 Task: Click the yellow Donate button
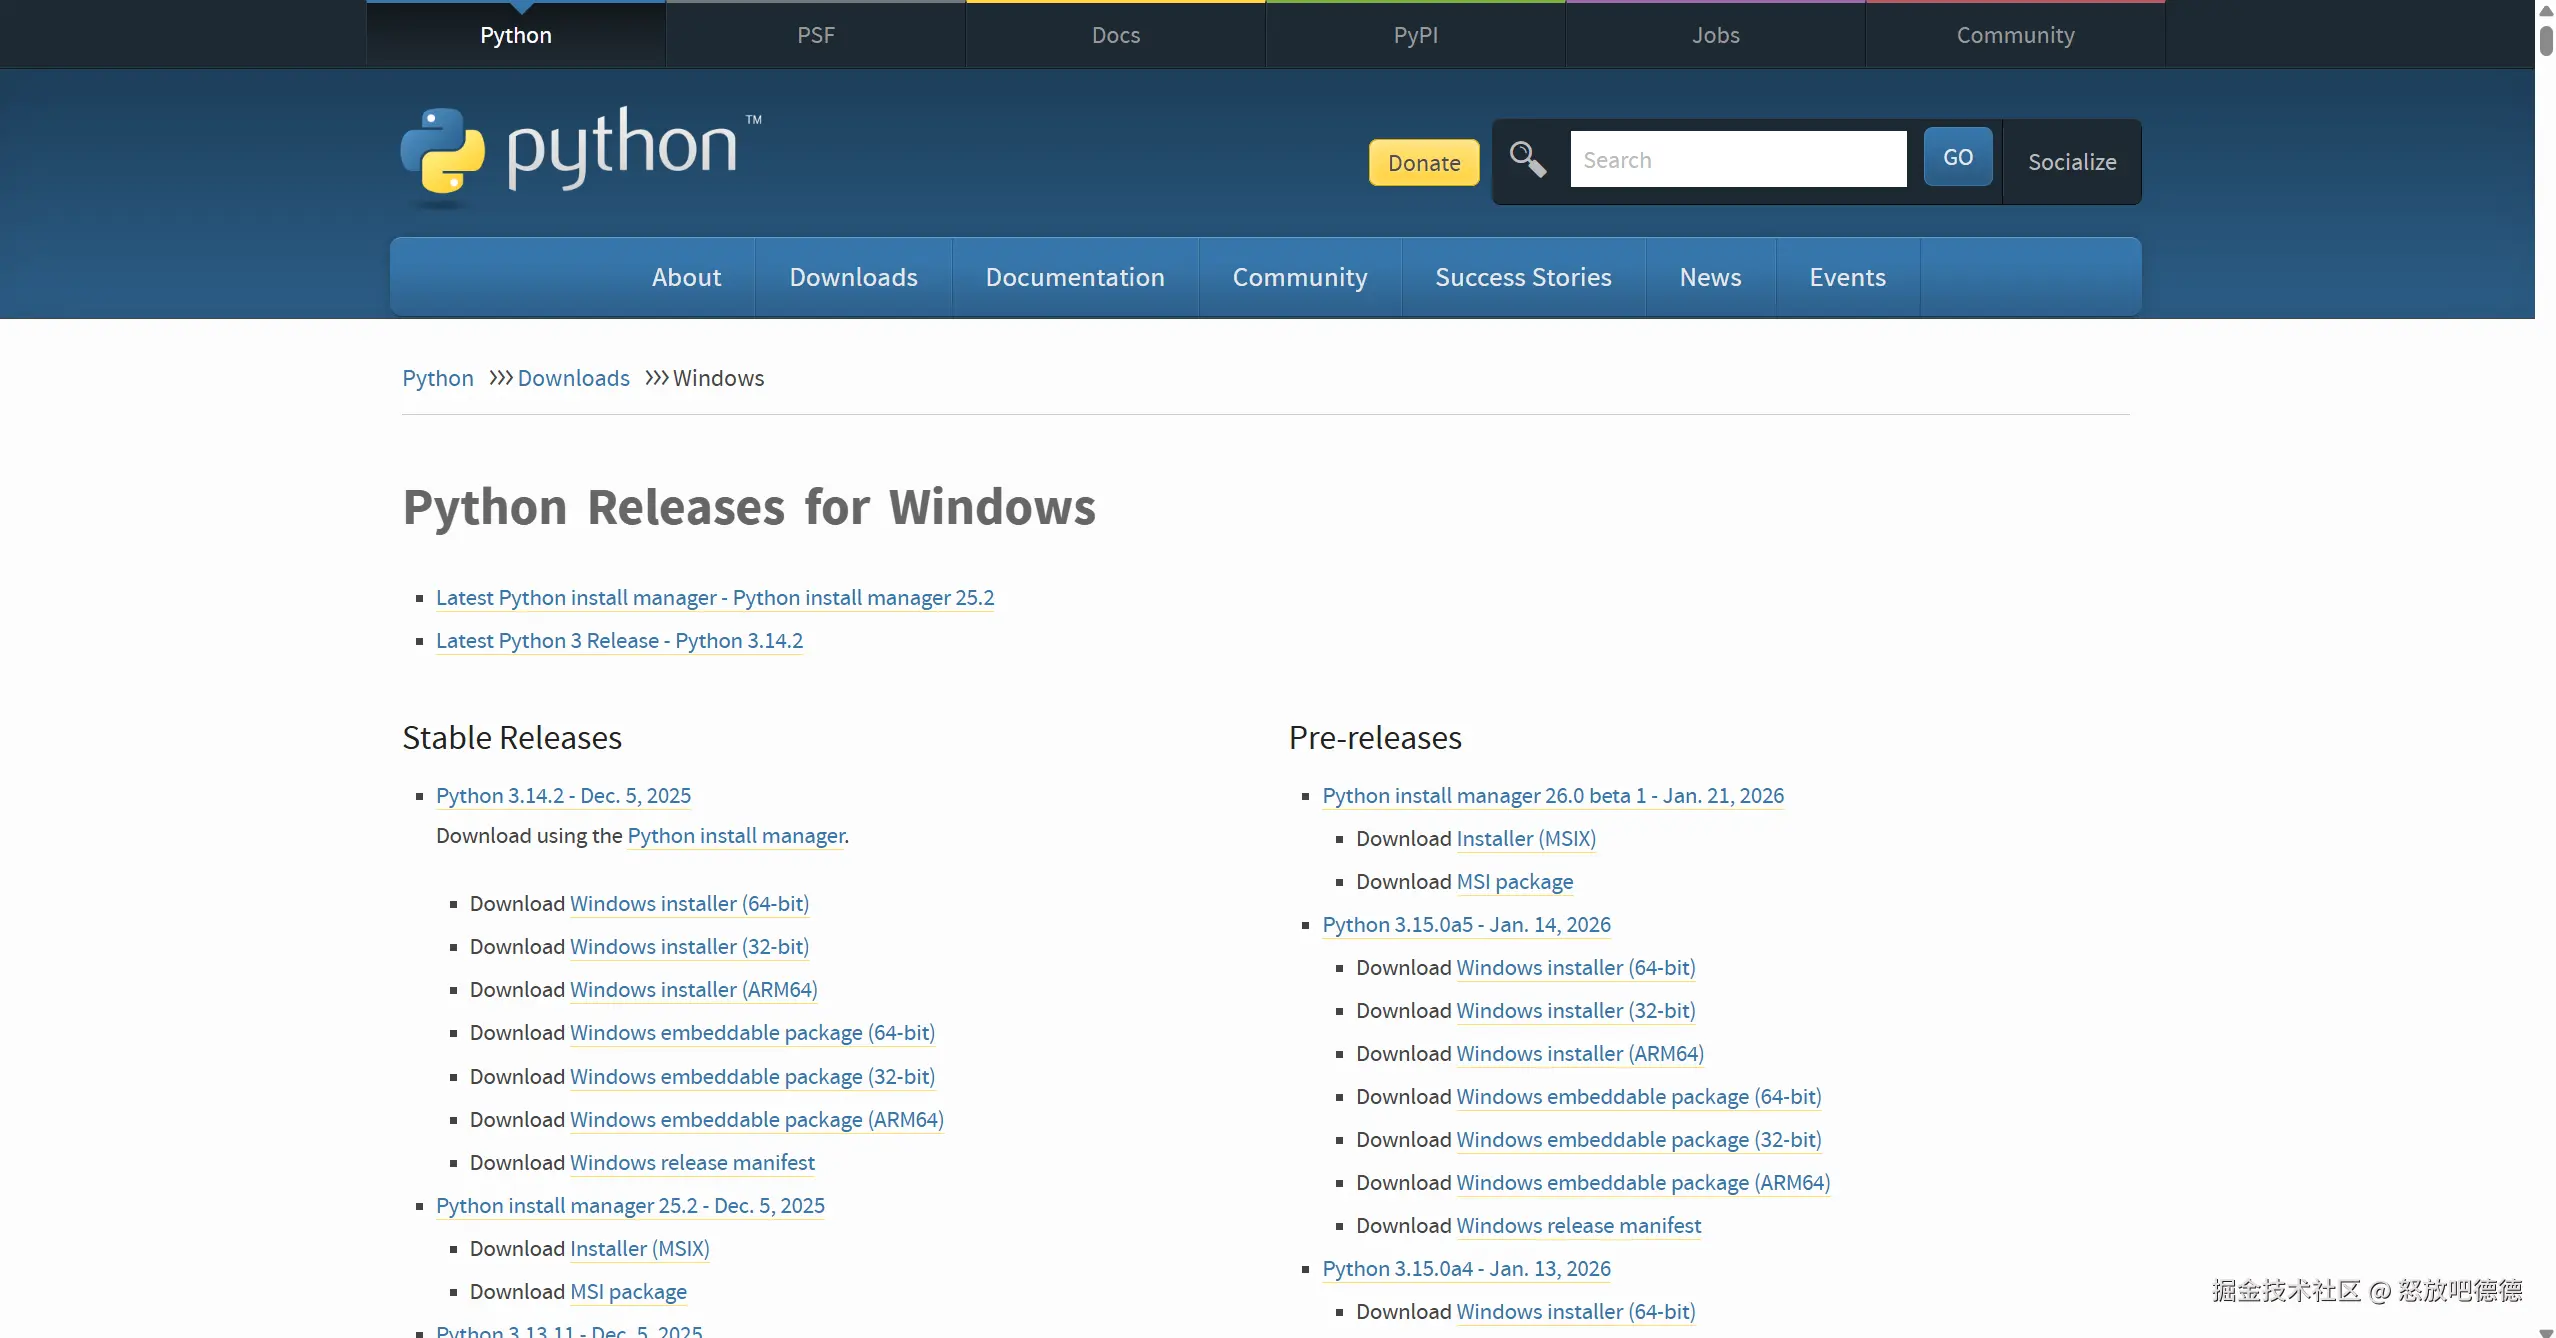pos(1423,162)
